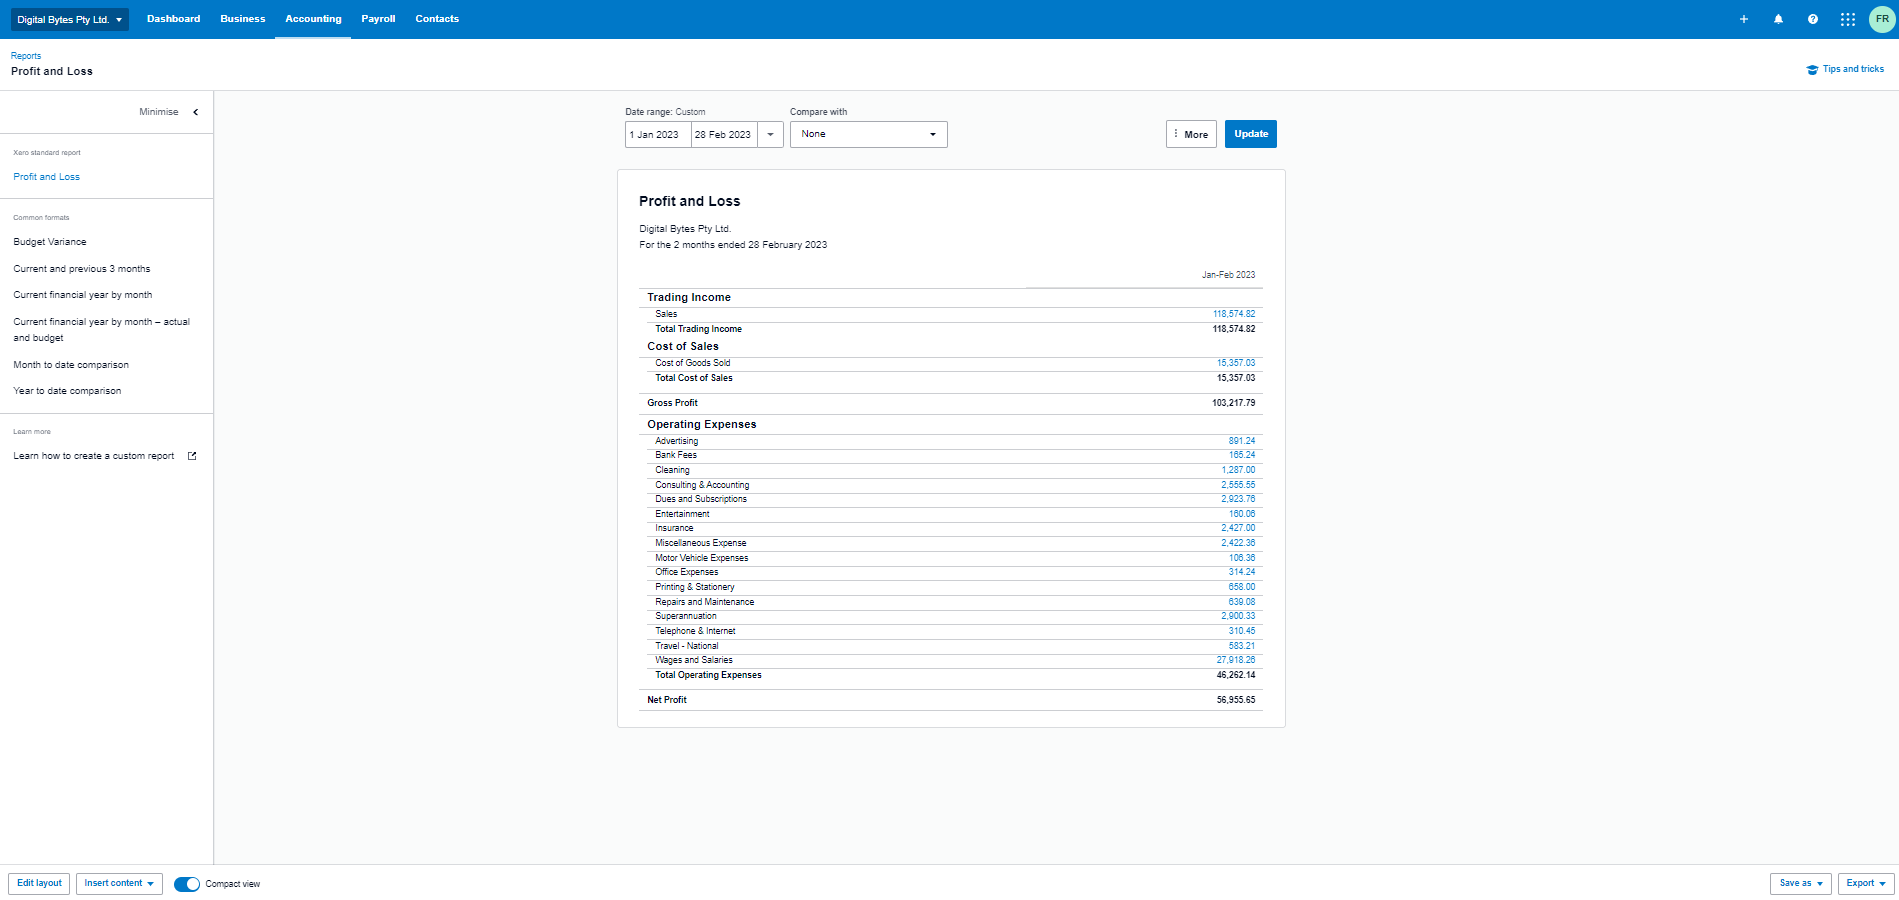
Task: Click the Tips and tricks graduation cap icon
Action: pos(1812,70)
